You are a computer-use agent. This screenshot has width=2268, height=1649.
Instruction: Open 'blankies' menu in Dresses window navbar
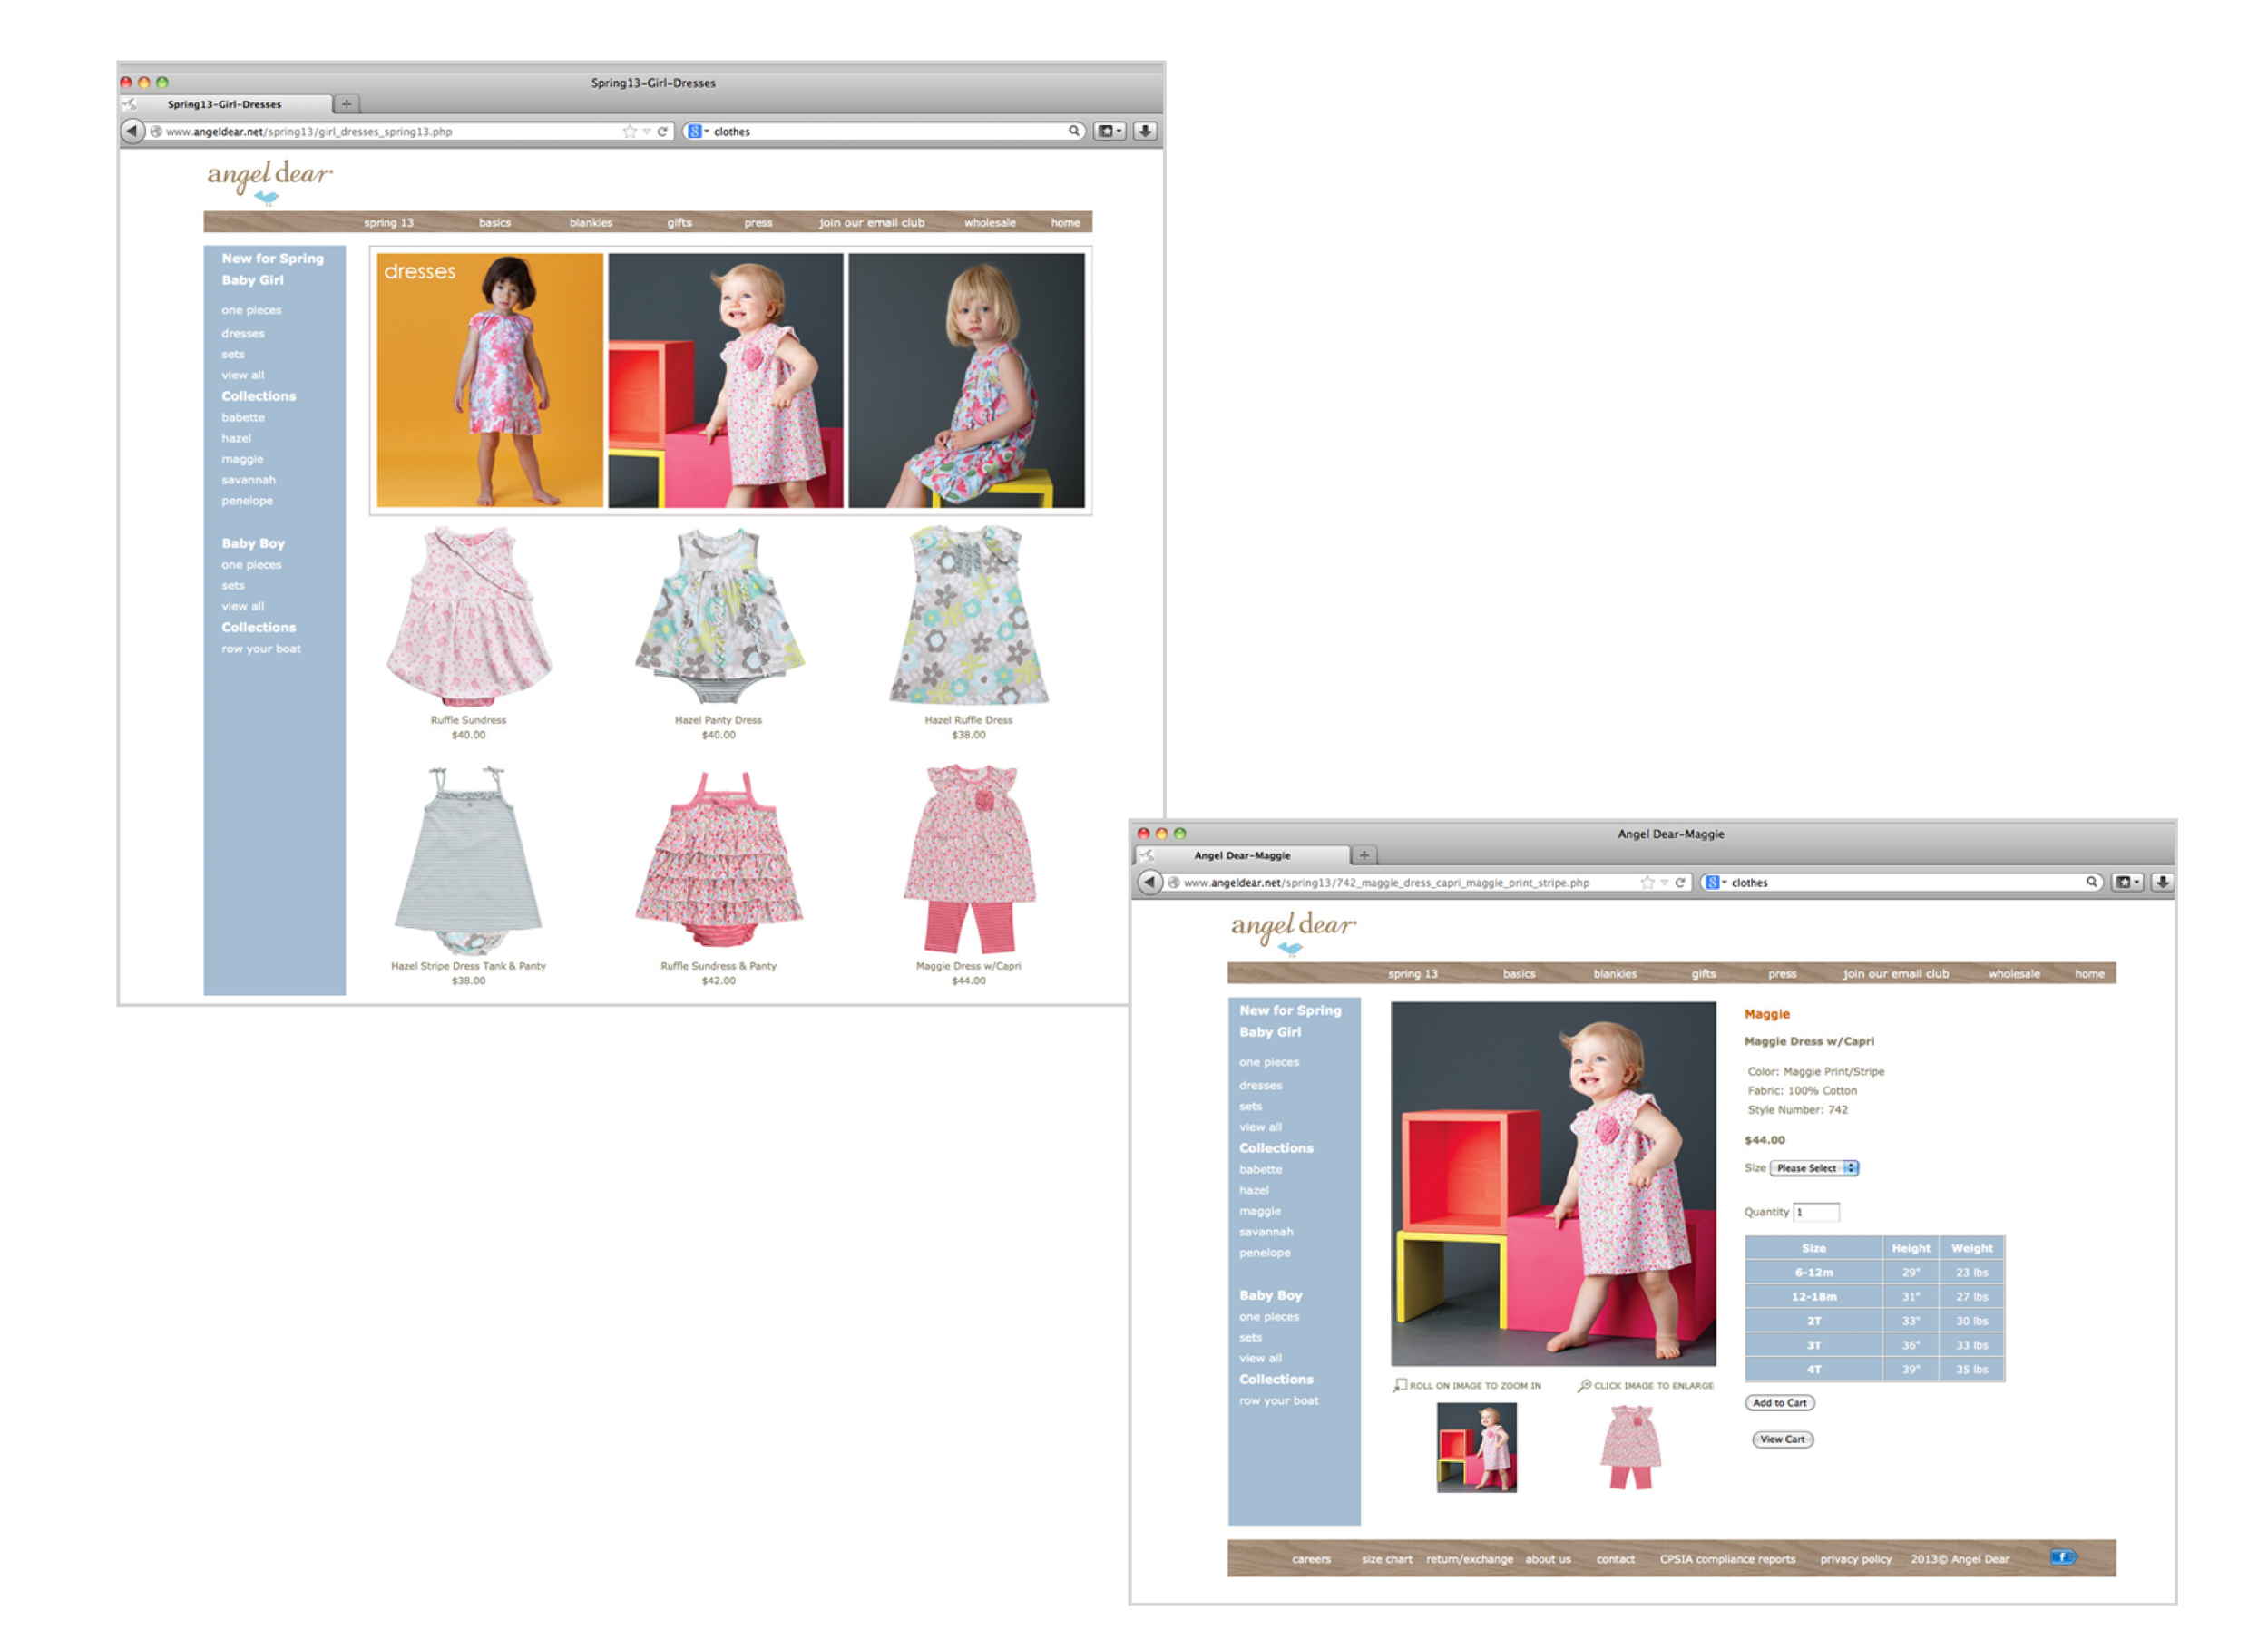pos(591,222)
